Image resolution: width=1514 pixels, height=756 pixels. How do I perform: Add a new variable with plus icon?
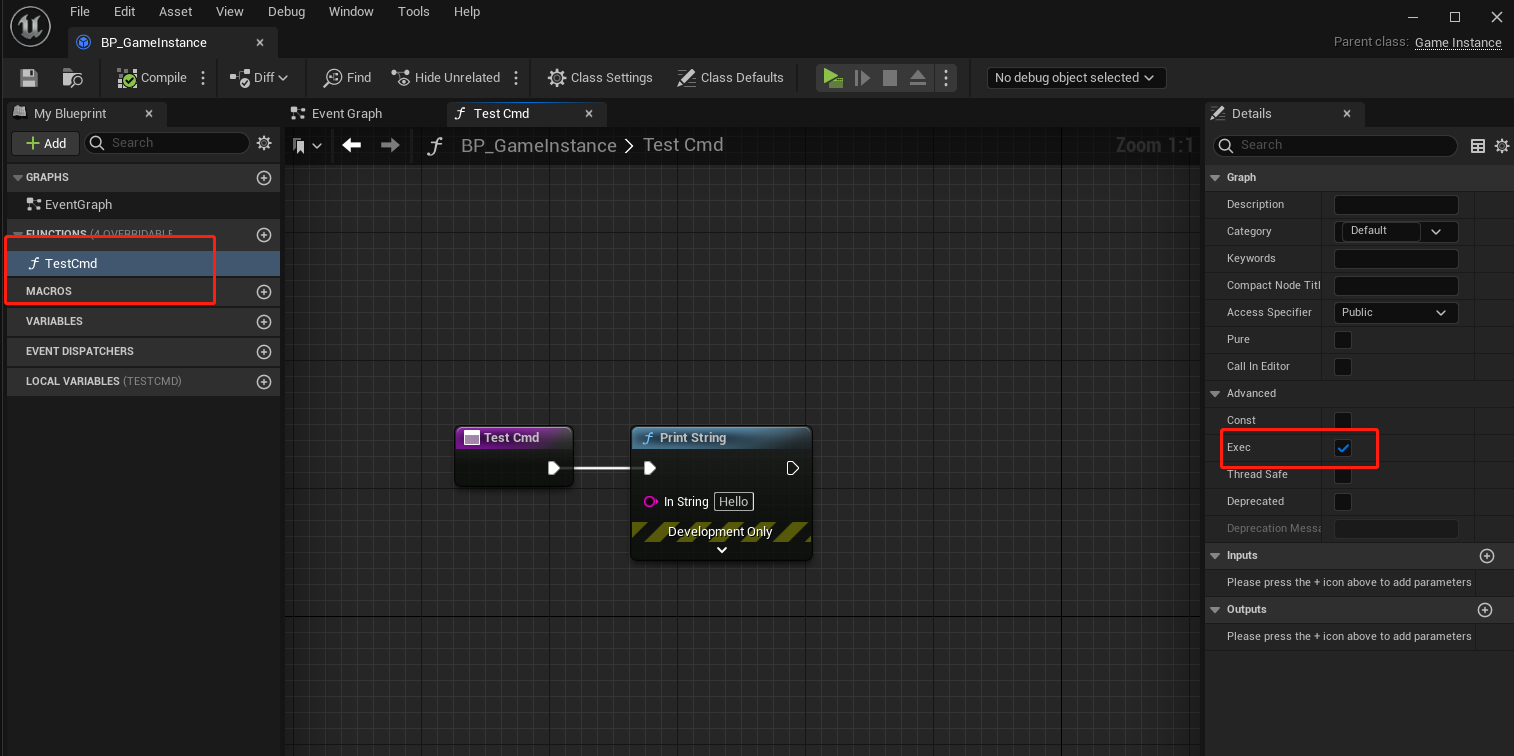coord(264,322)
